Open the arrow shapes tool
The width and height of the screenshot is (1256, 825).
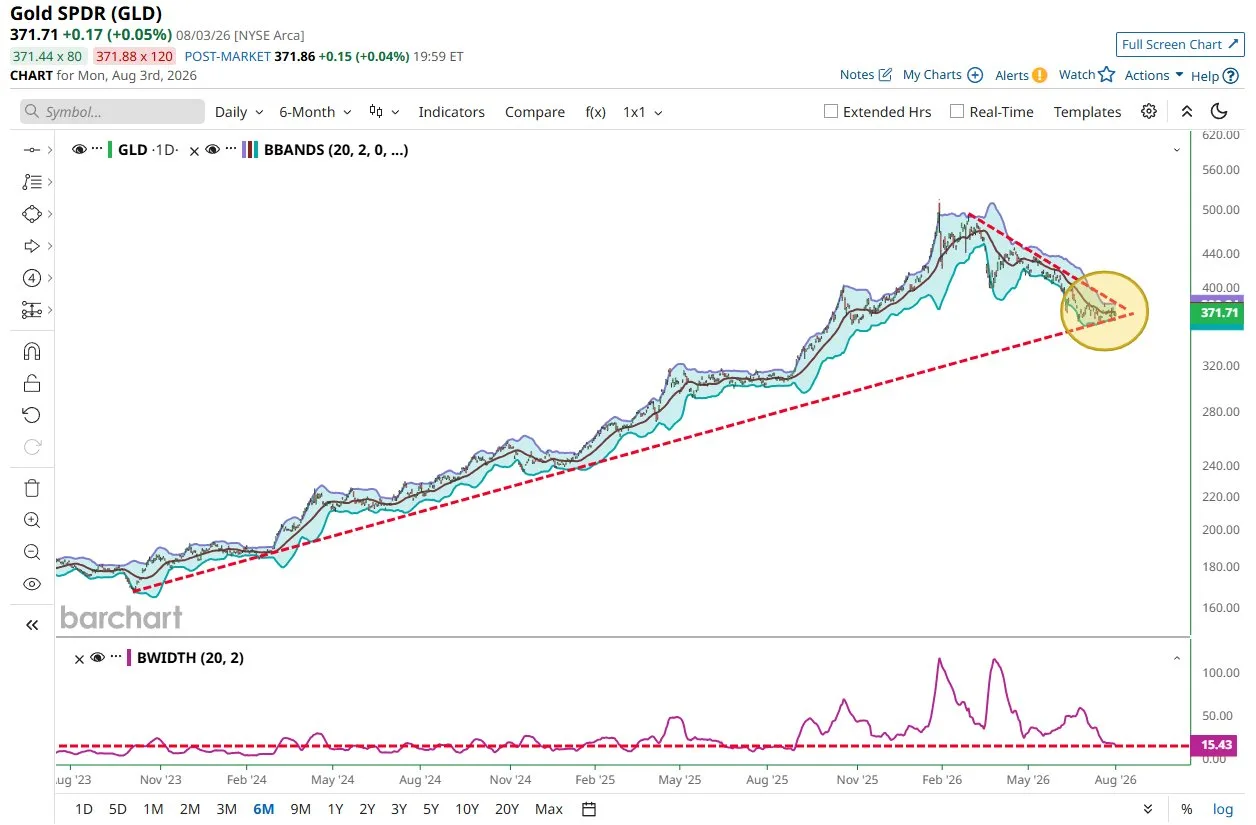coord(31,246)
